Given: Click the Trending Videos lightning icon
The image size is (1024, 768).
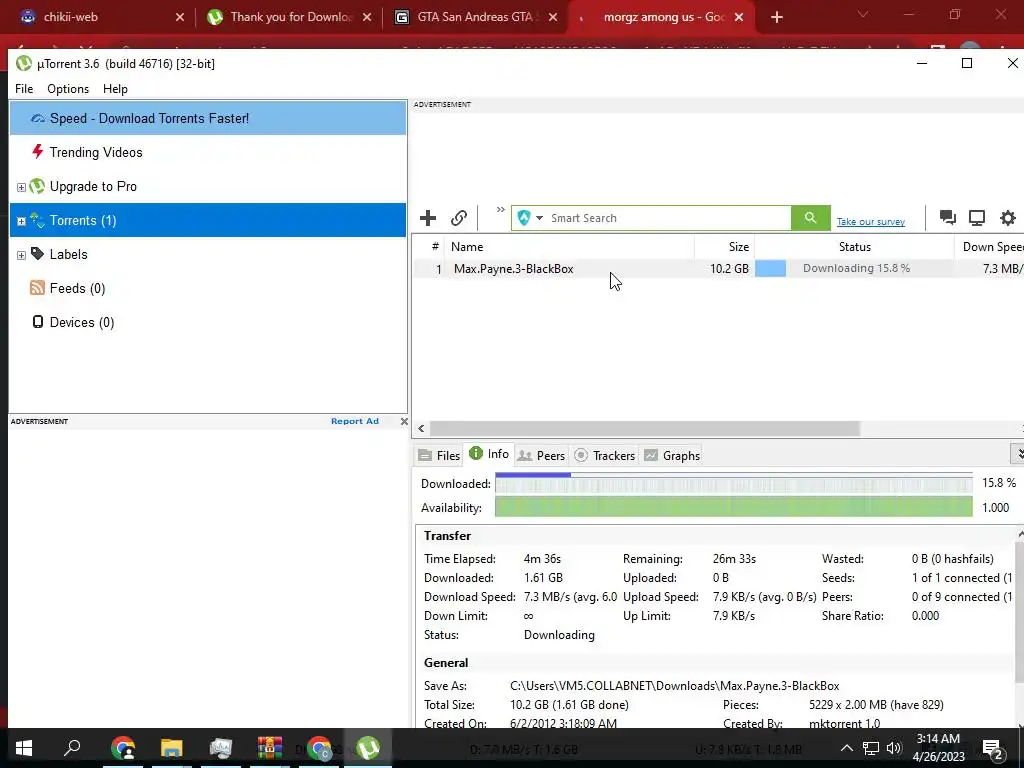Looking at the screenshot, I should point(37,152).
